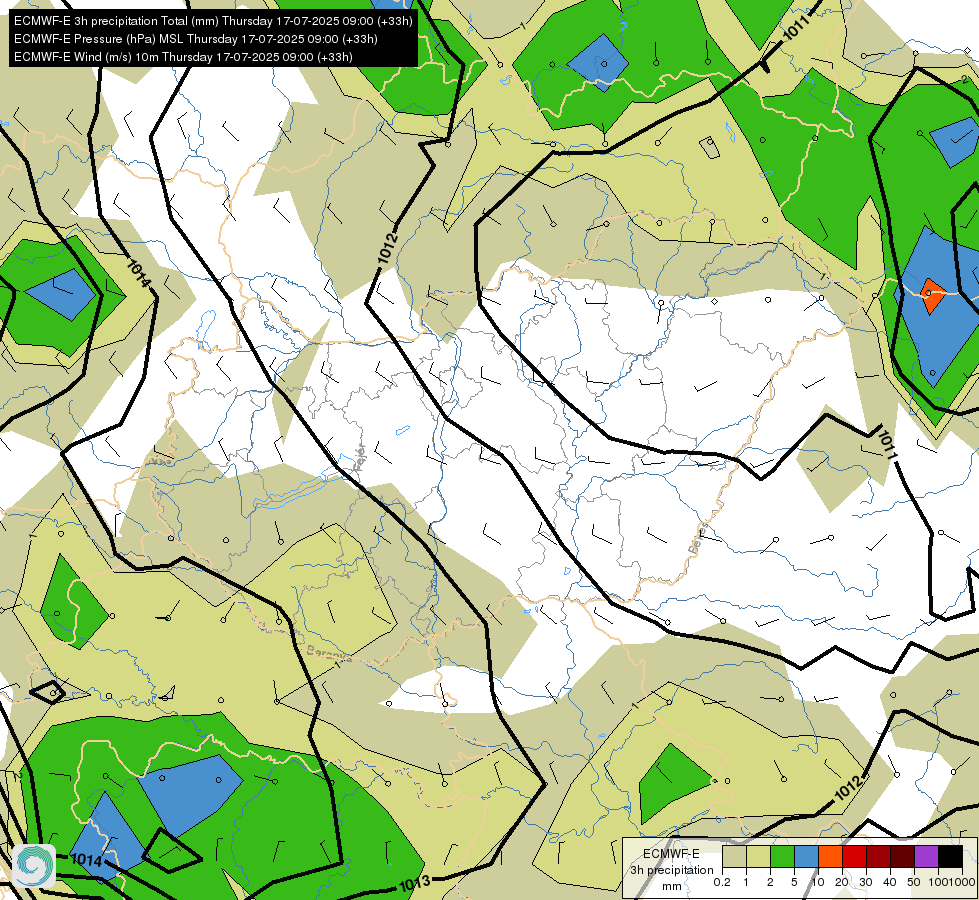Click the 'mm' unit label in legend
This screenshot has height=900, width=979.
click(x=672, y=886)
